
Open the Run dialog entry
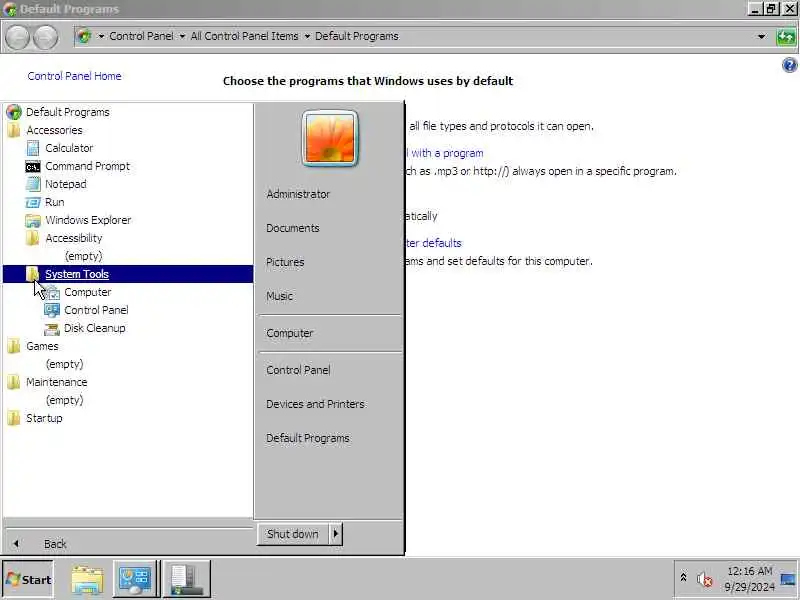pos(54,202)
